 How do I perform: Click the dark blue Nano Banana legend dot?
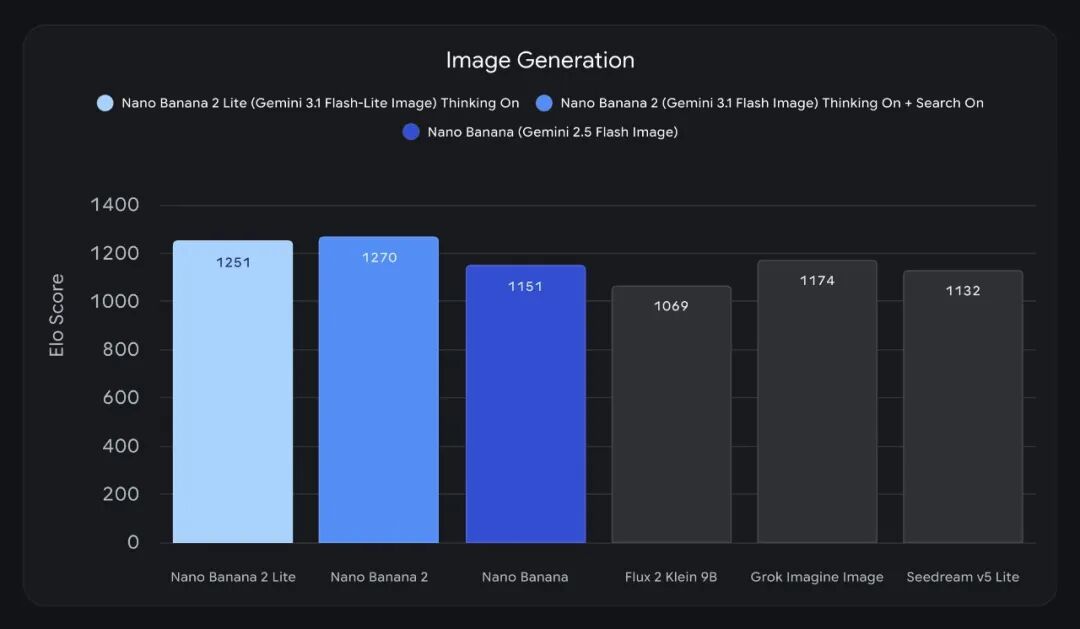point(411,132)
